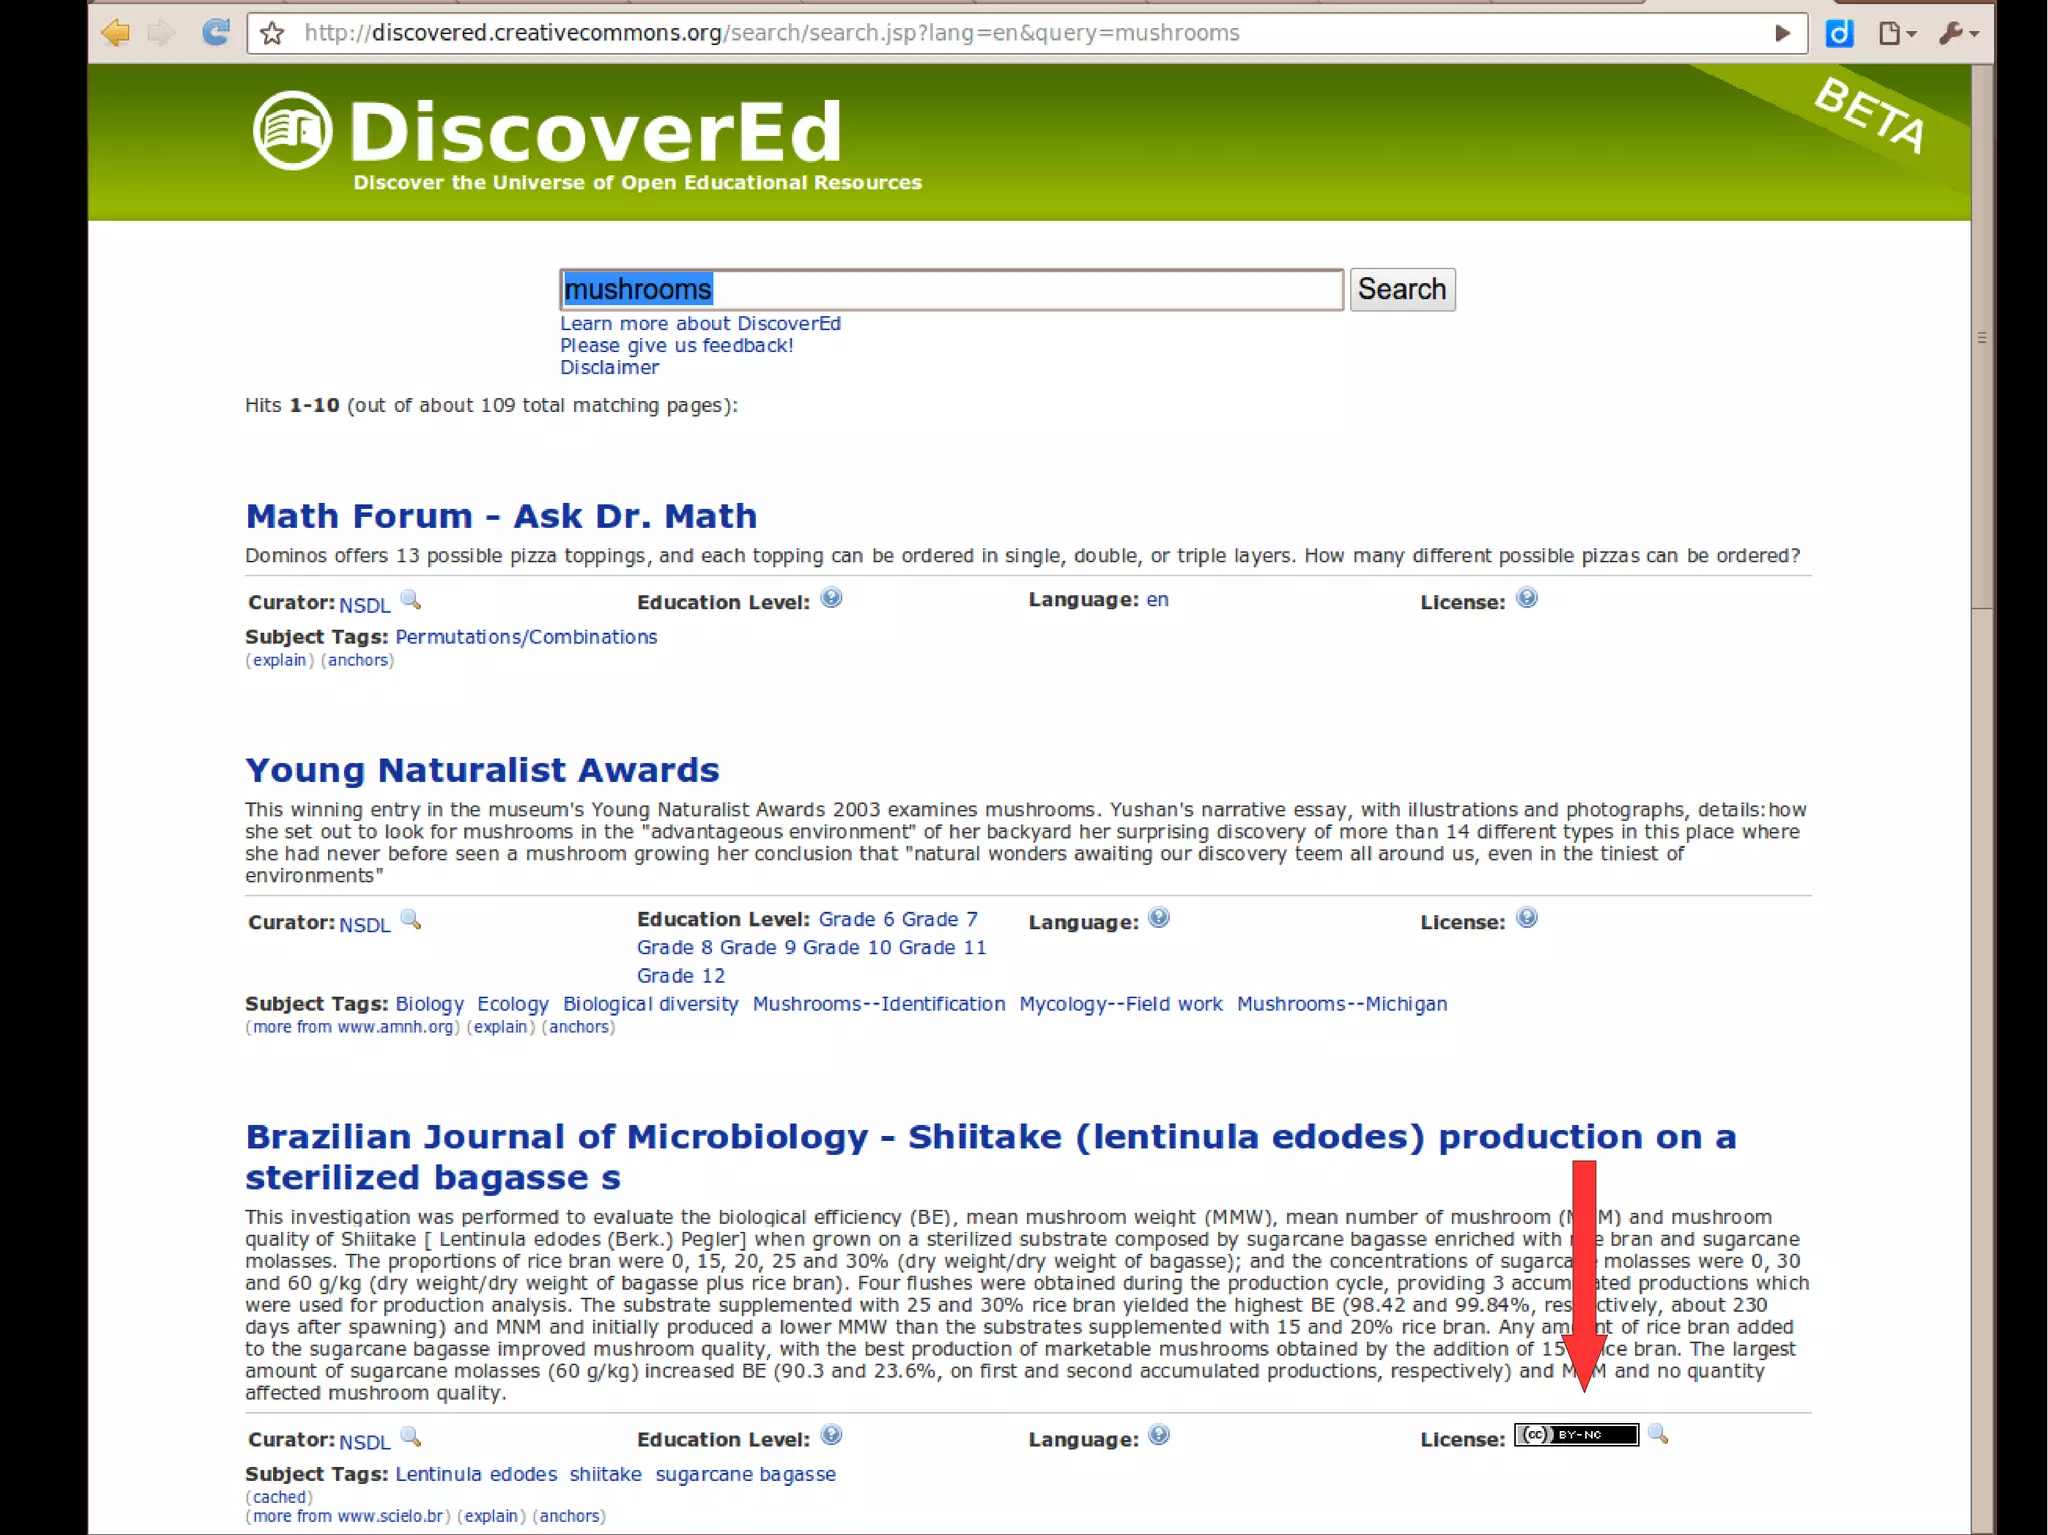Click the CC BY-NC license badge
The height and width of the screenshot is (1535, 2048).
point(1576,1435)
